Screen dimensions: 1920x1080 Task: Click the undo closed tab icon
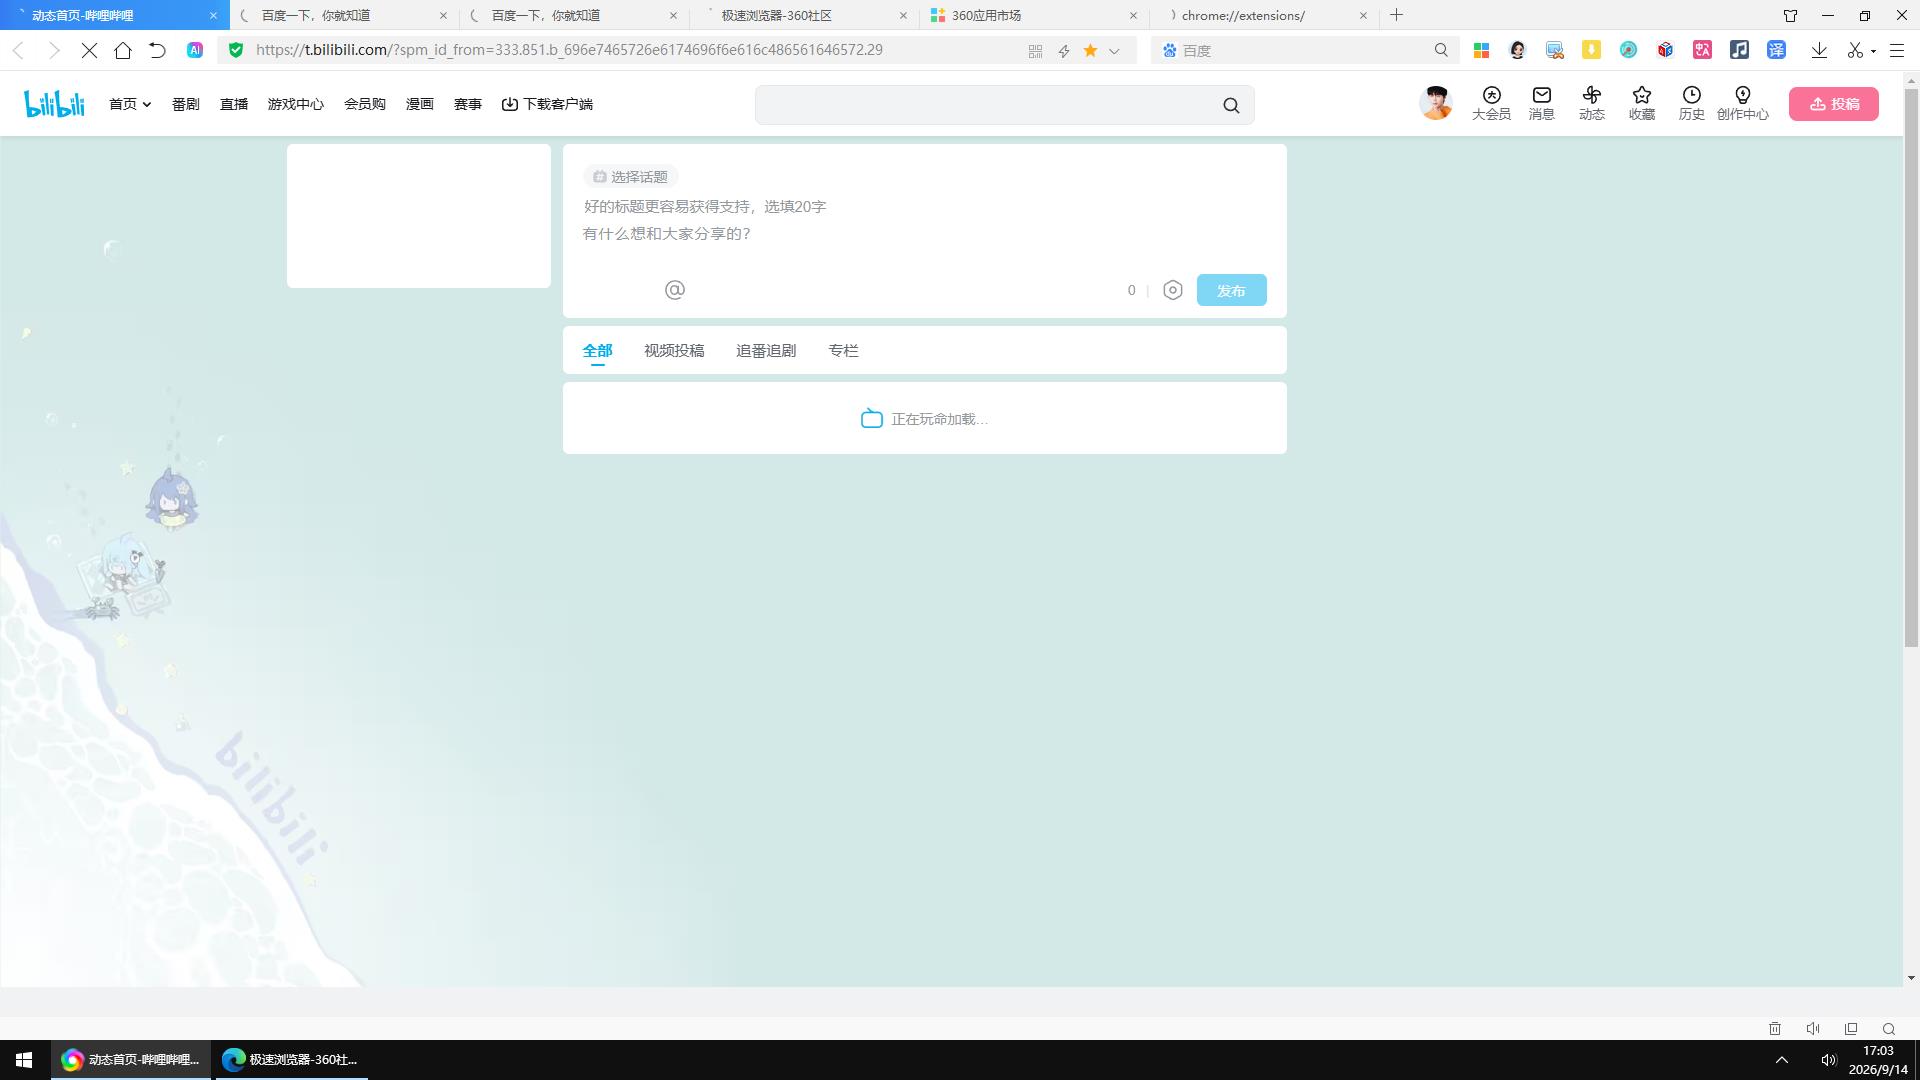pyautogui.click(x=157, y=50)
